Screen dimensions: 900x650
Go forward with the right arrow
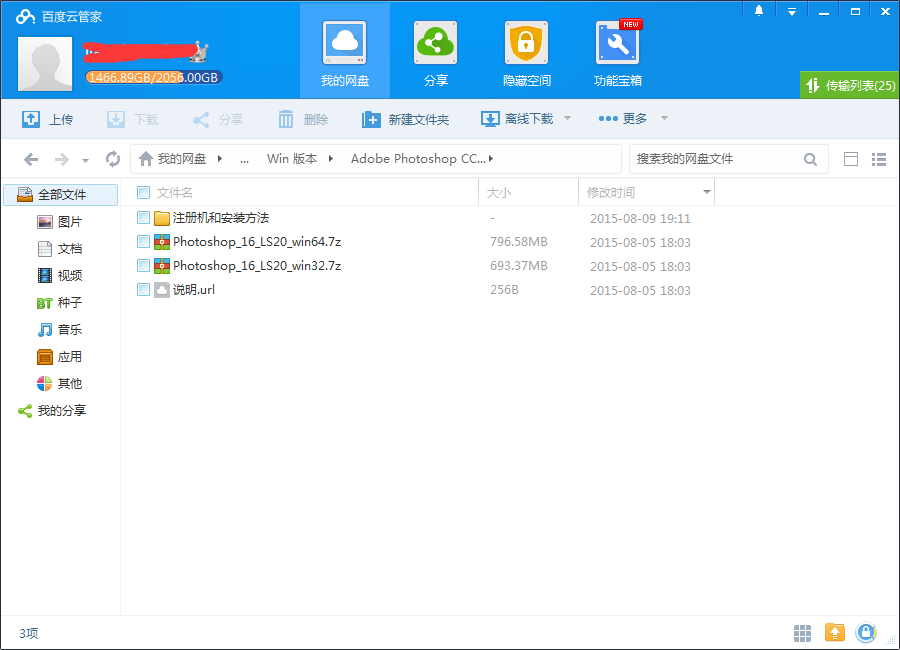(x=61, y=159)
